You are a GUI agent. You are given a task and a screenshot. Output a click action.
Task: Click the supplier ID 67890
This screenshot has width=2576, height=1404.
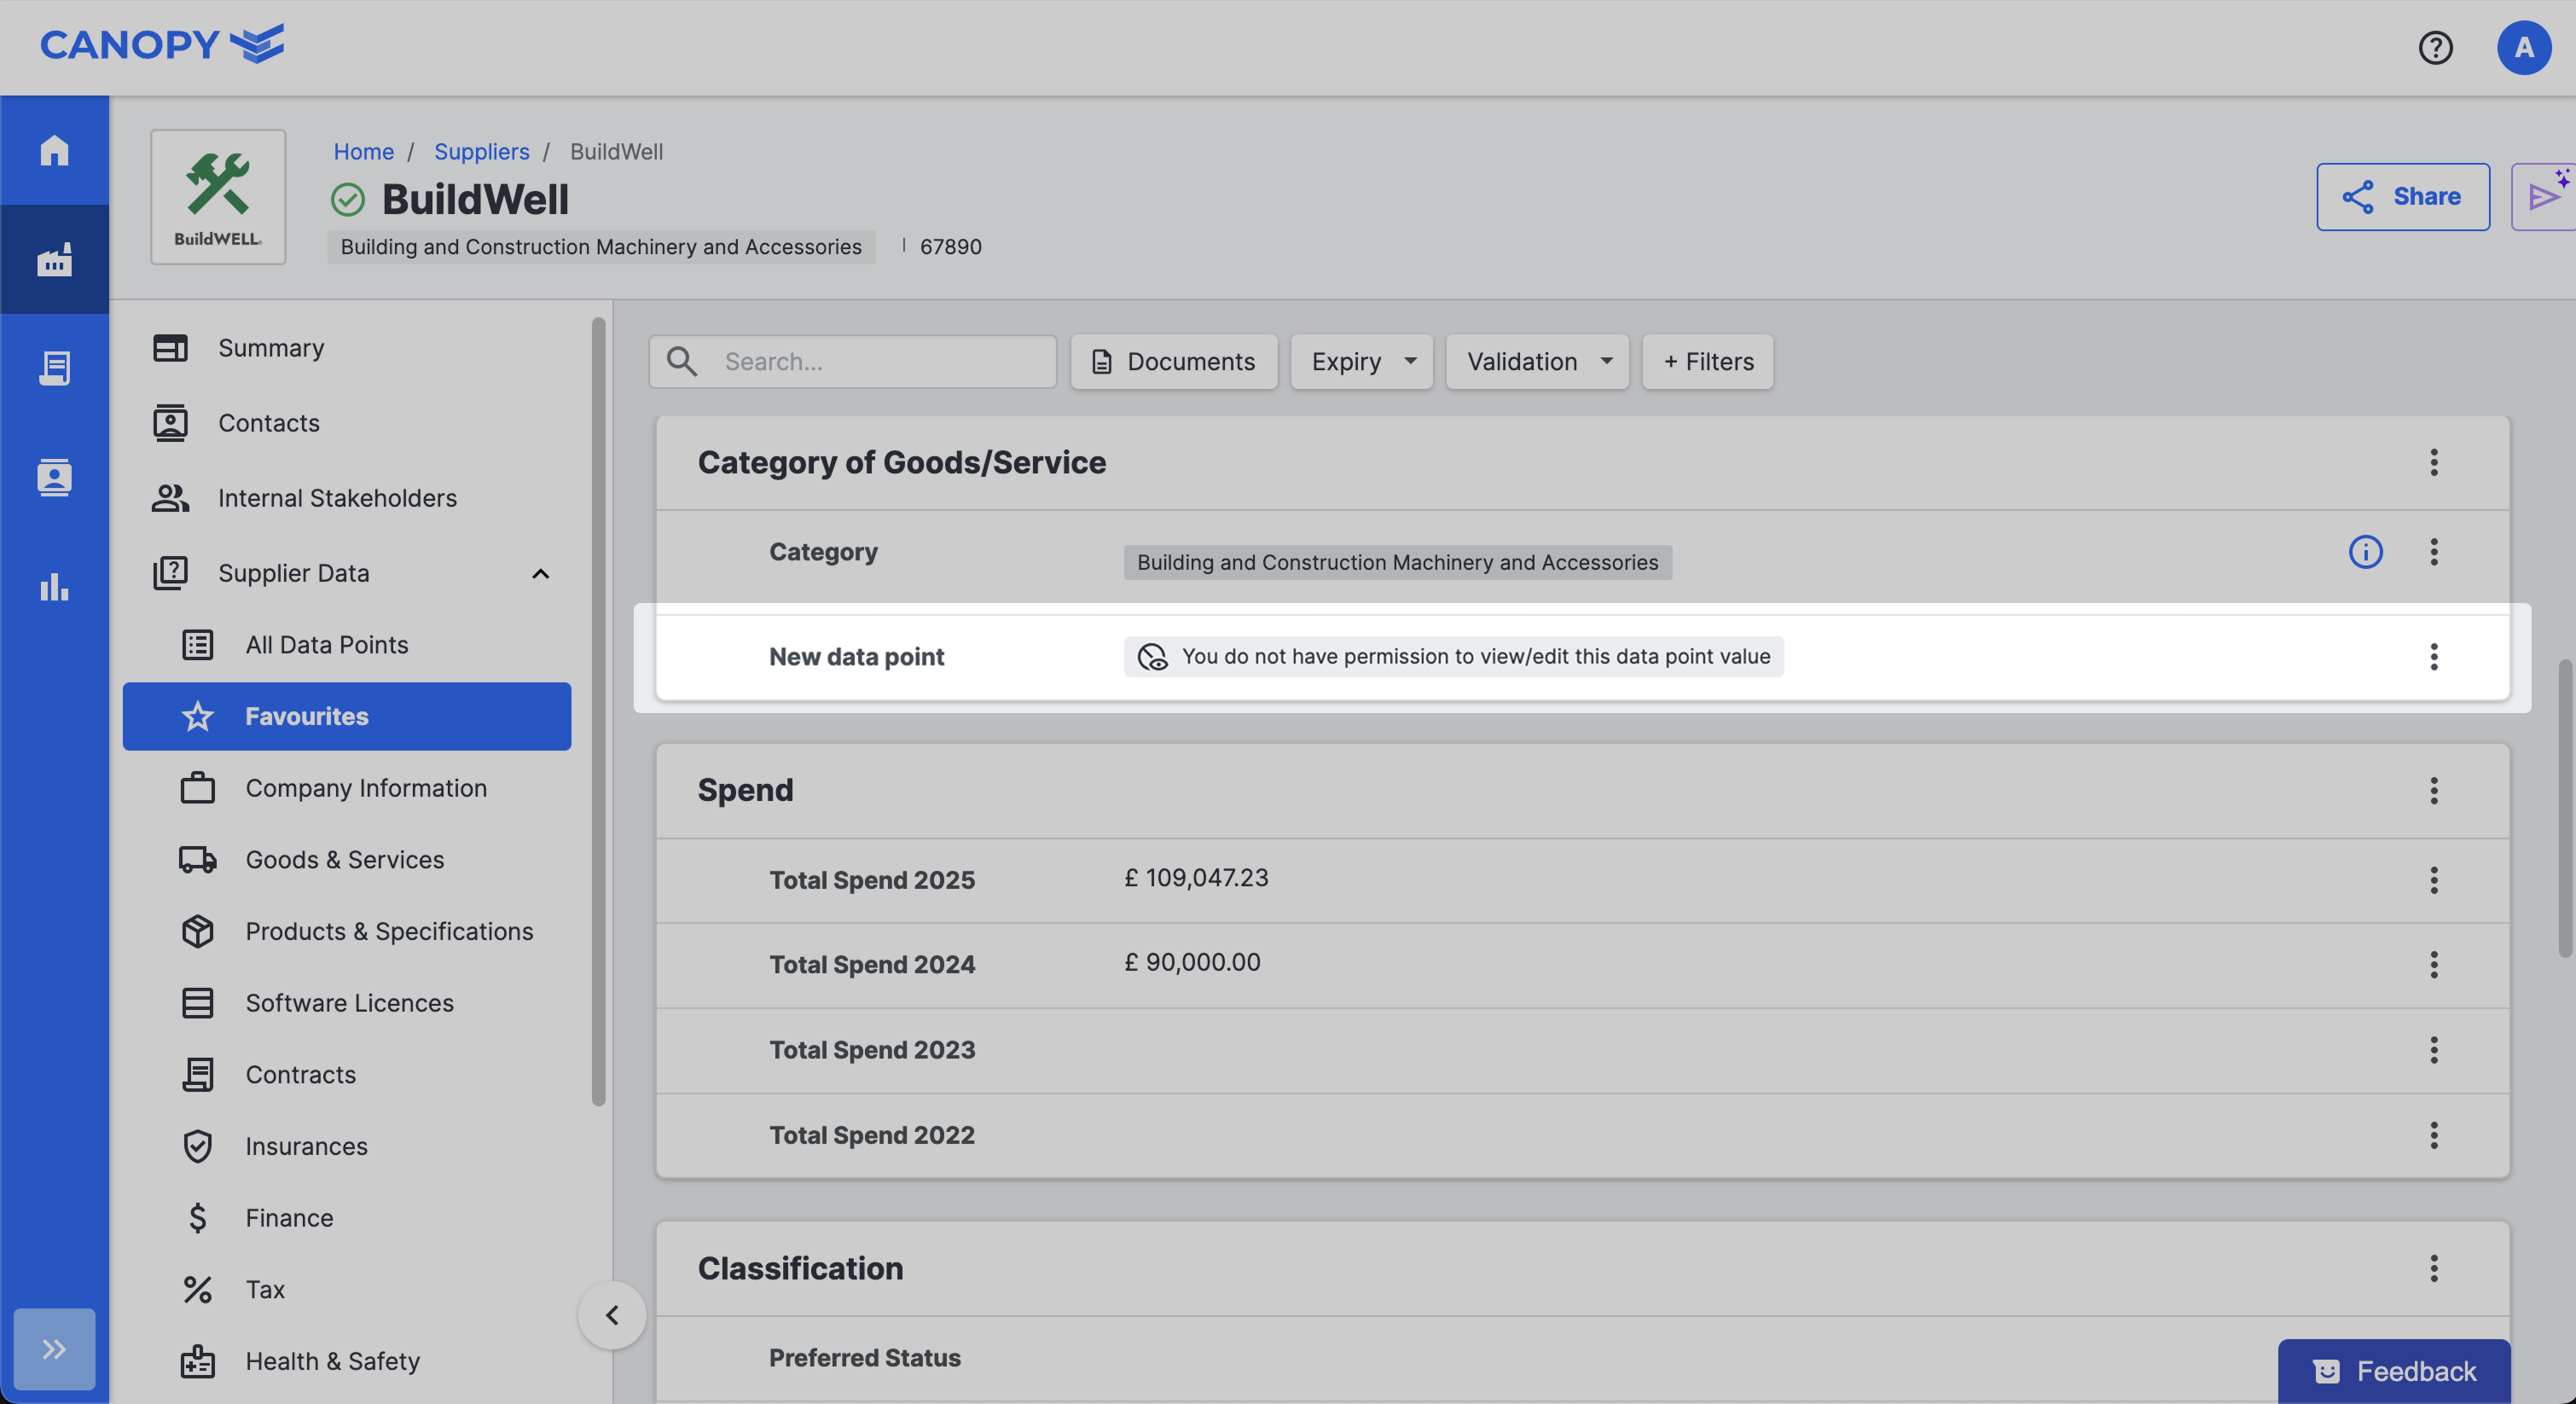(950, 247)
